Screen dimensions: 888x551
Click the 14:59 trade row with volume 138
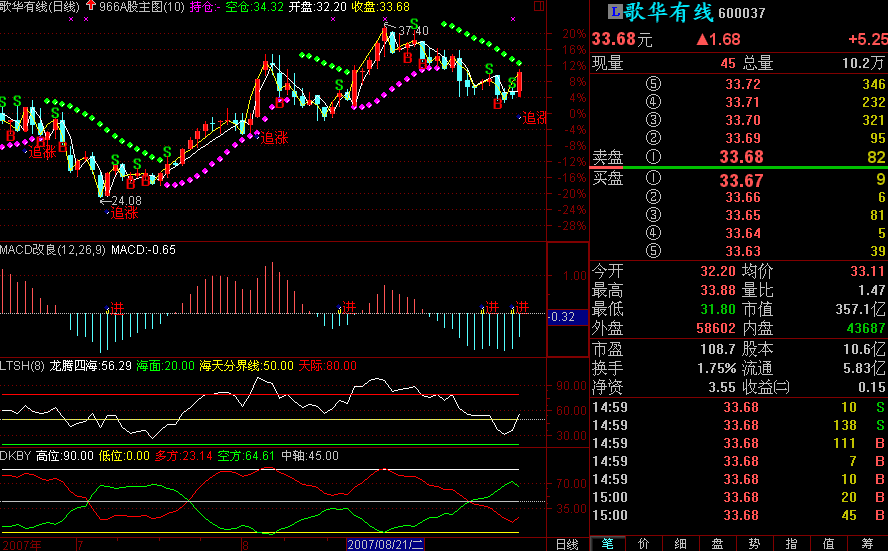(738, 425)
